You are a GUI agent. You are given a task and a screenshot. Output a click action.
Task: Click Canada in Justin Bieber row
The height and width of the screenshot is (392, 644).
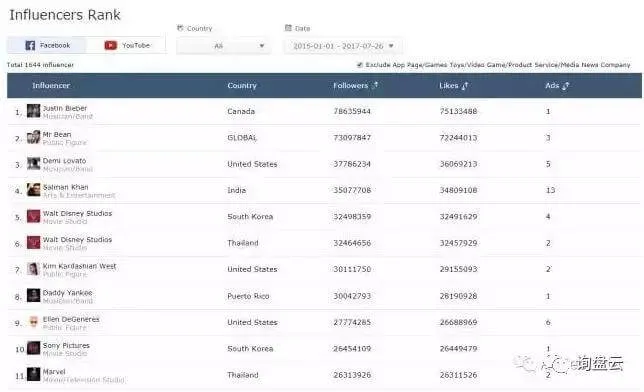coord(241,111)
